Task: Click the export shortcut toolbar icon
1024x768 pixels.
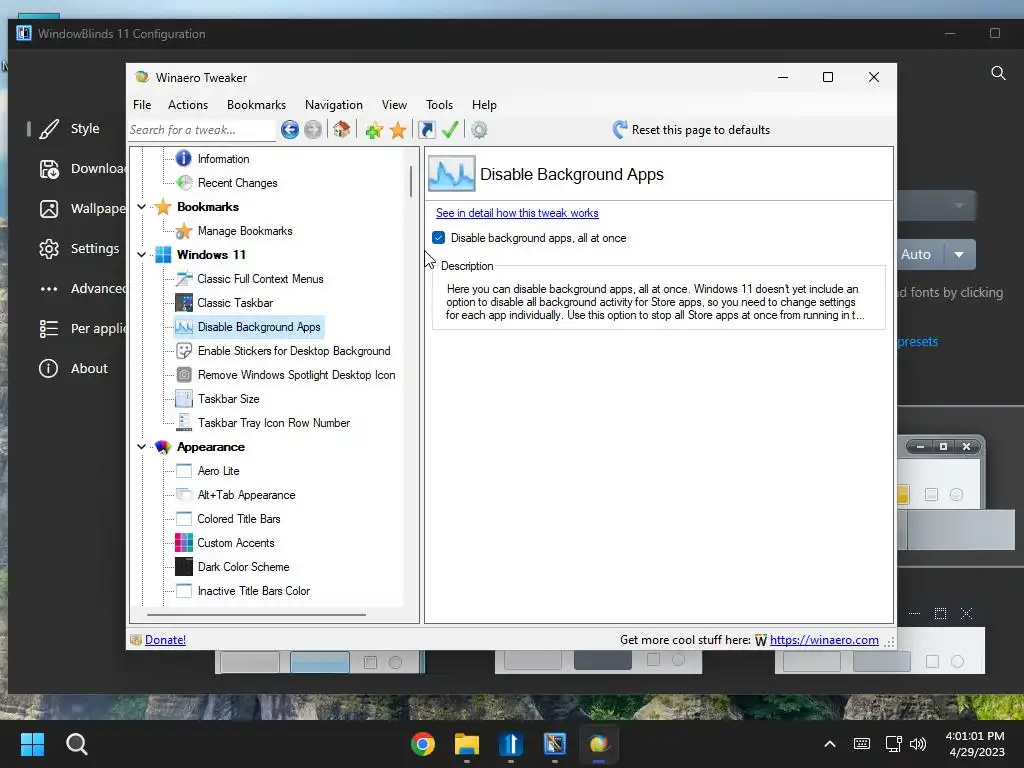Action: tap(426, 130)
